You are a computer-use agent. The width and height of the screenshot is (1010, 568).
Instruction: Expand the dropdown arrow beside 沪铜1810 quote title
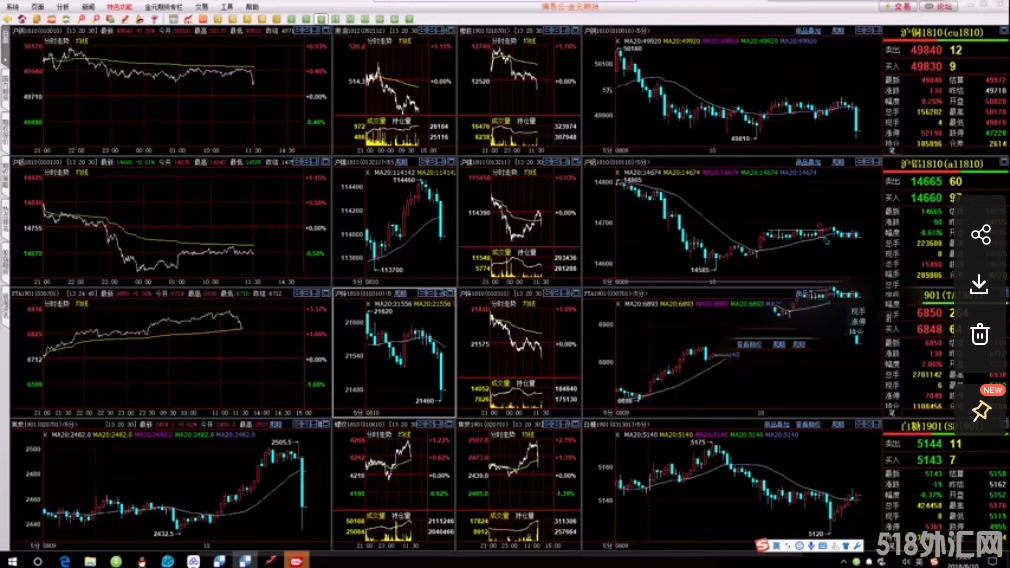(x=1004, y=31)
